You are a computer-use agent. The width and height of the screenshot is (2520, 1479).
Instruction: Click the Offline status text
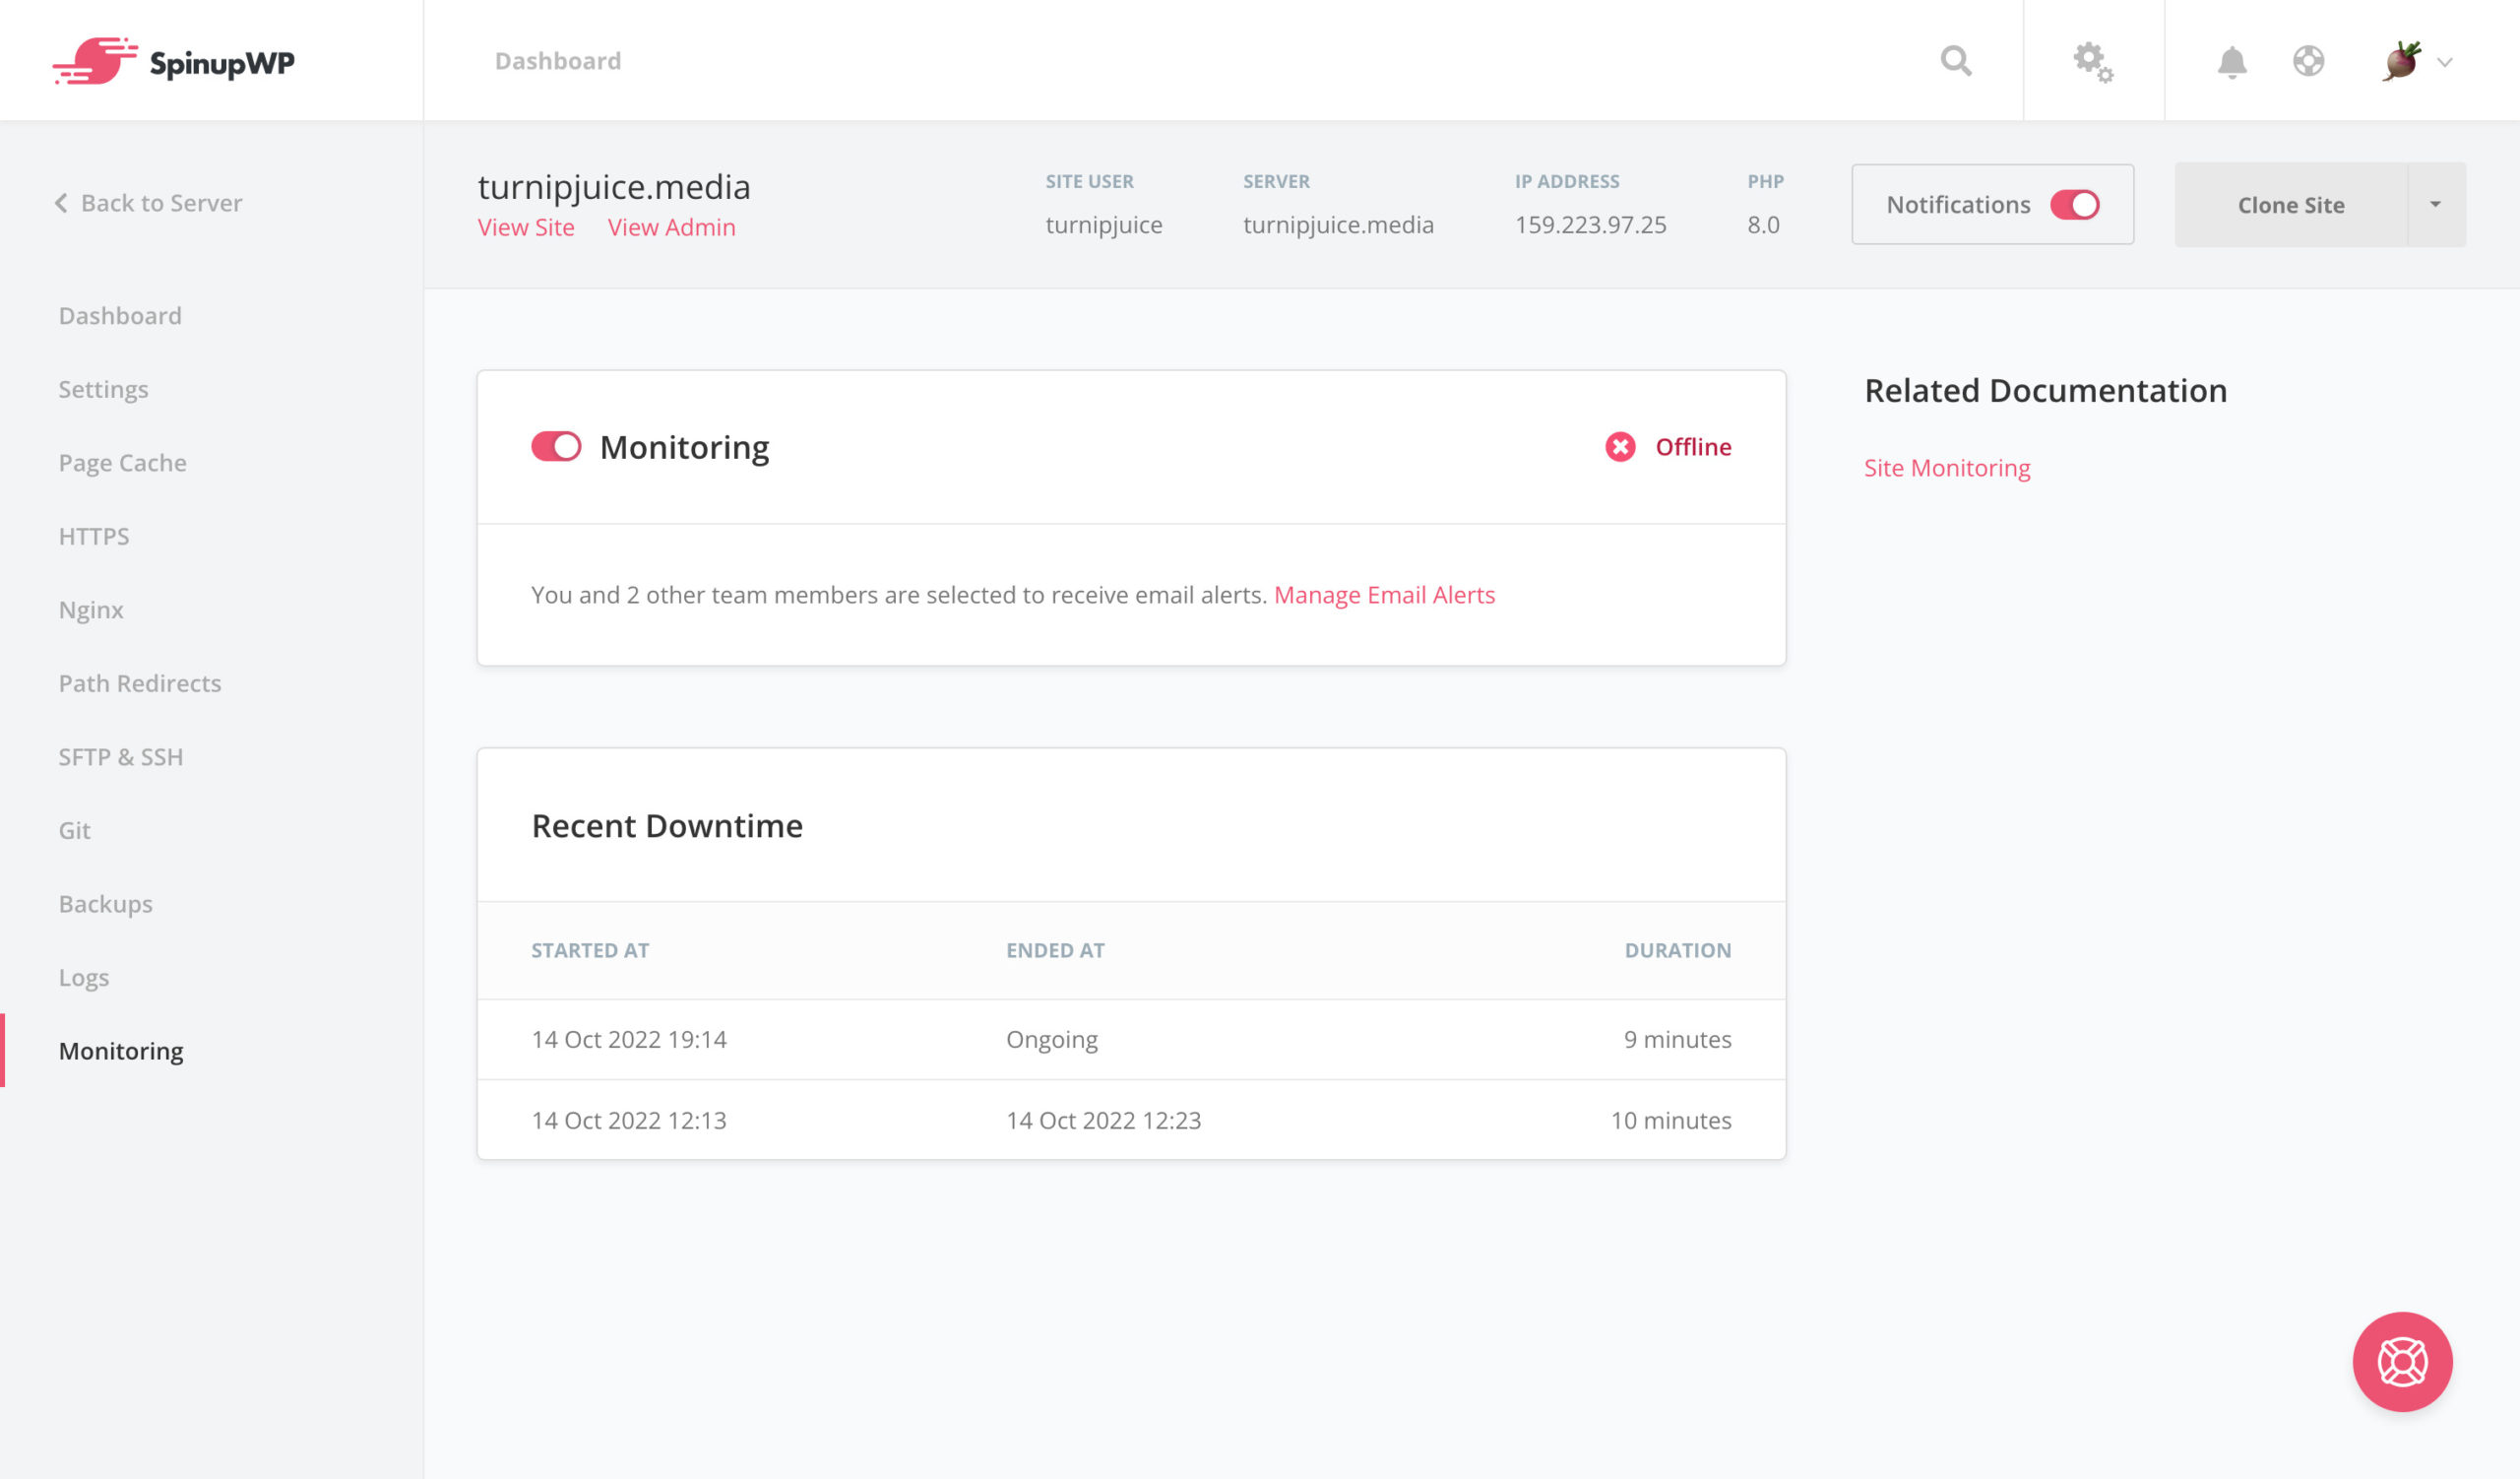[x=1693, y=447]
